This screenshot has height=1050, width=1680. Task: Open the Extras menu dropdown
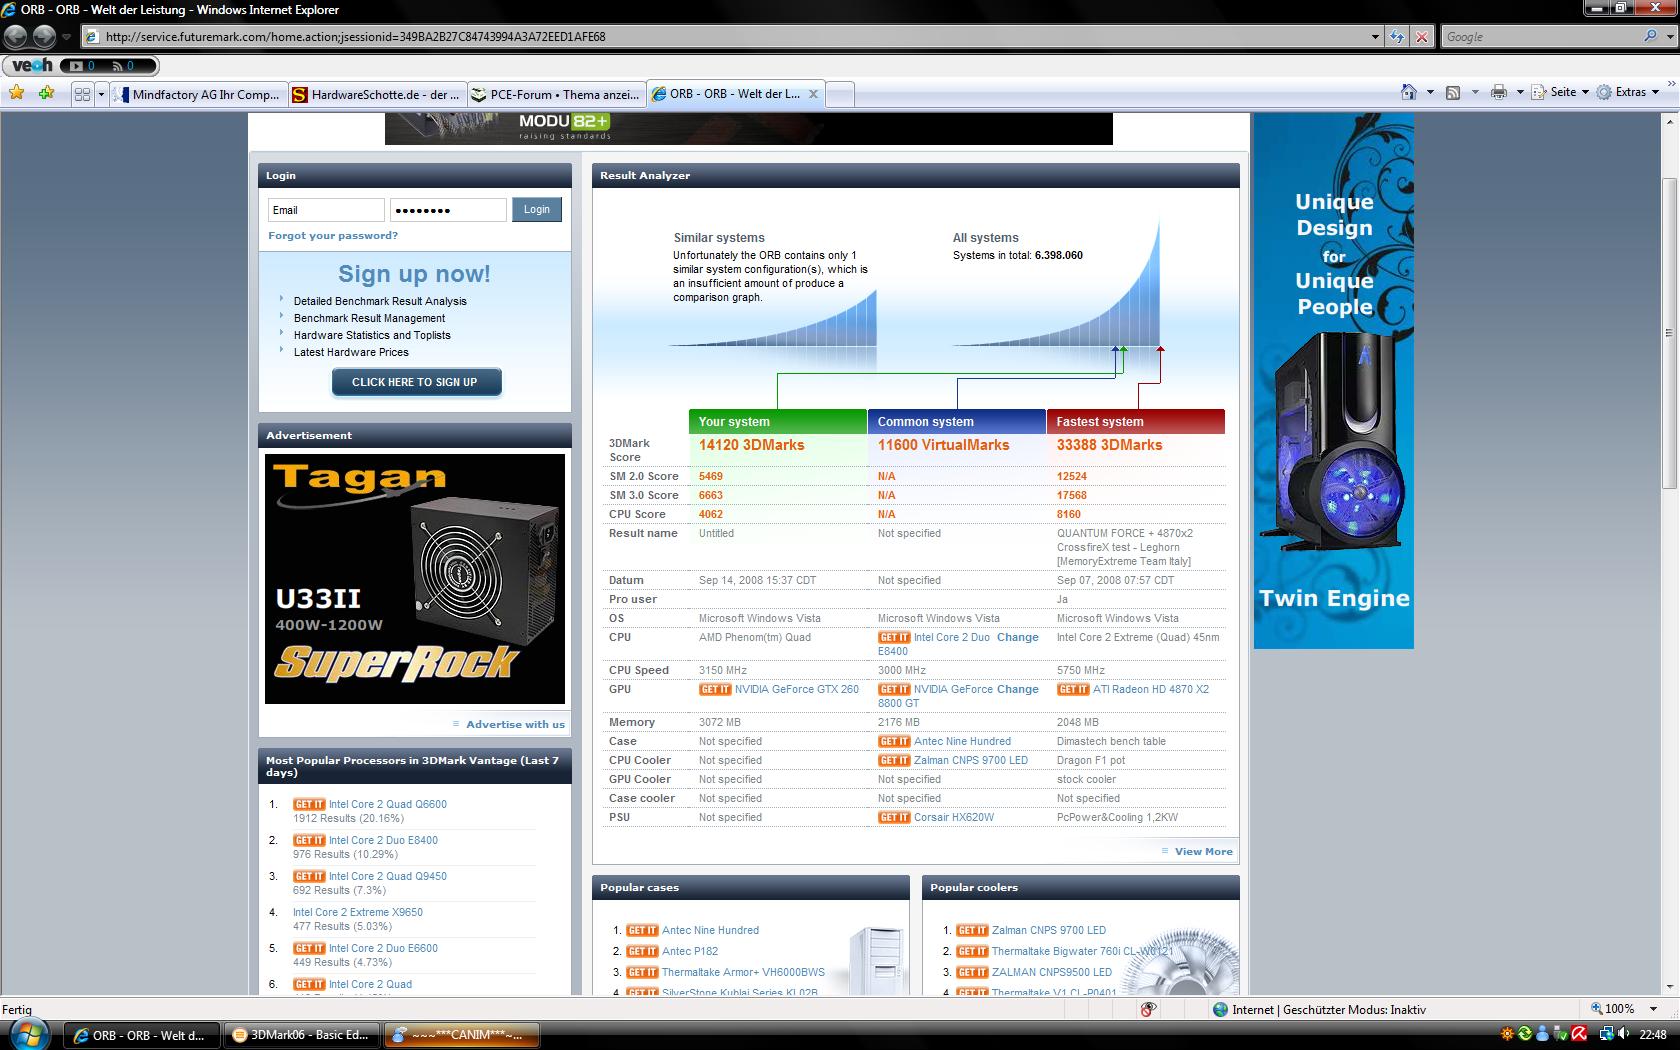pyautogui.click(x=1629, y=92)
